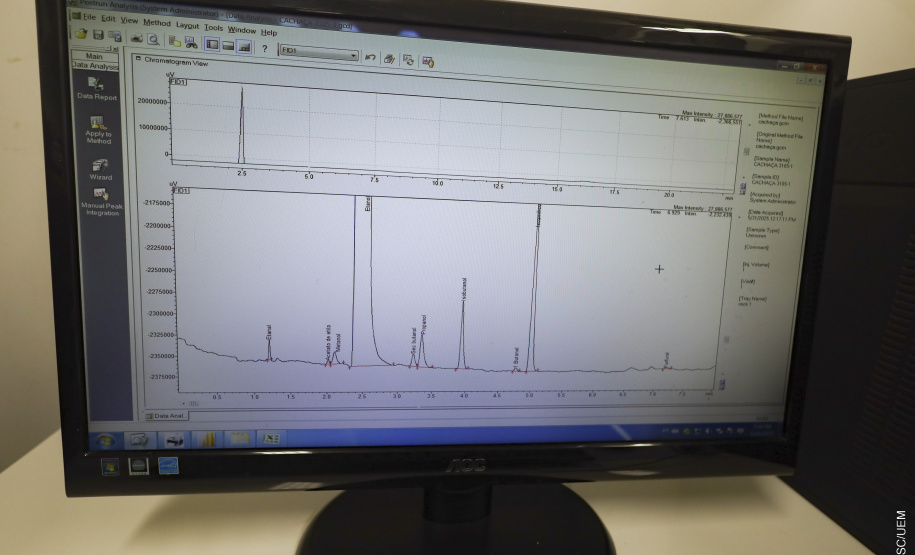
Task: Click the save-as icon beside the floppy disk
Action: tap(114, 37)
